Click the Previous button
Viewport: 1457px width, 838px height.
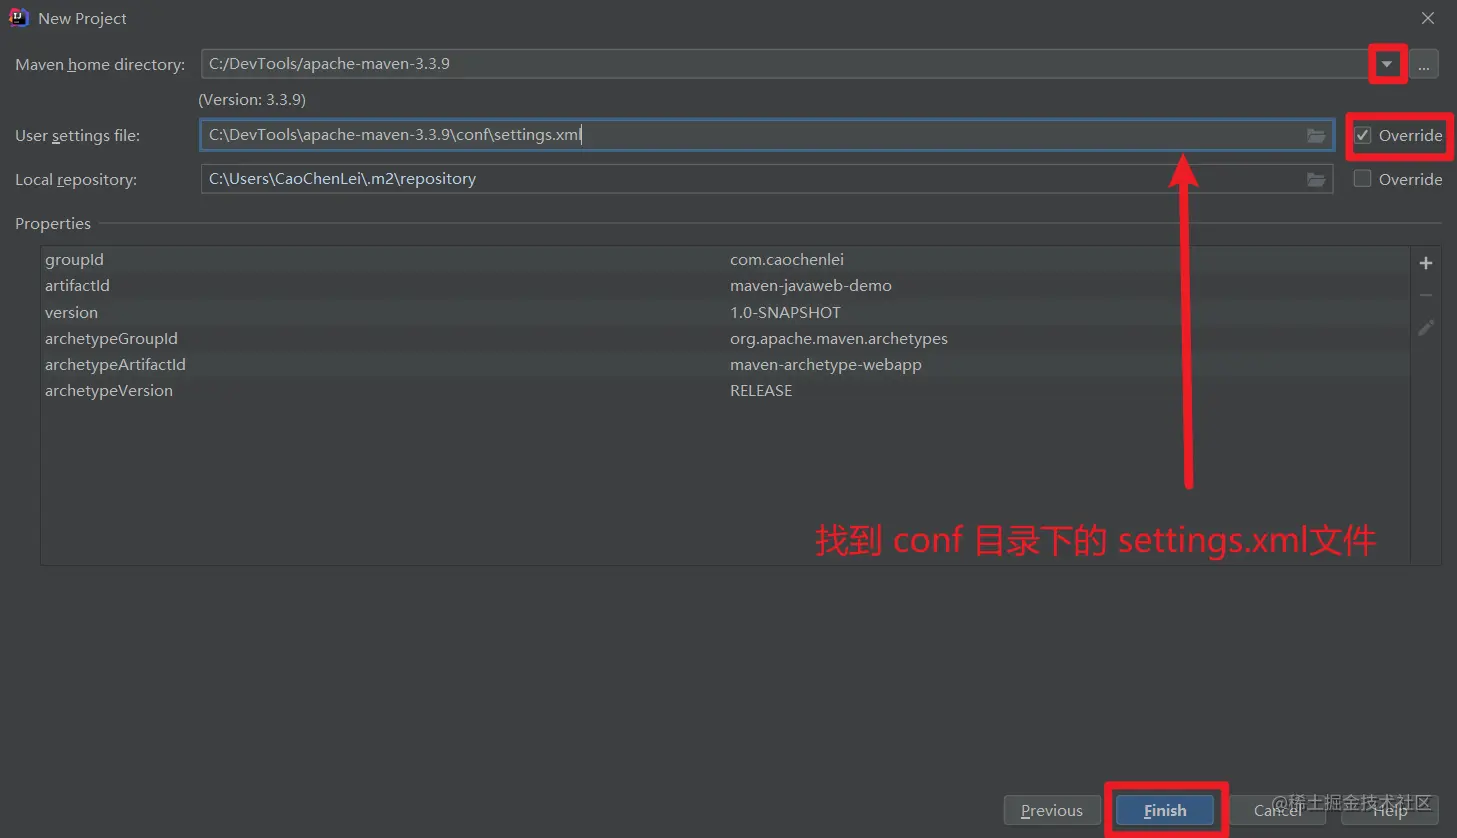[x=1052, y=811]
